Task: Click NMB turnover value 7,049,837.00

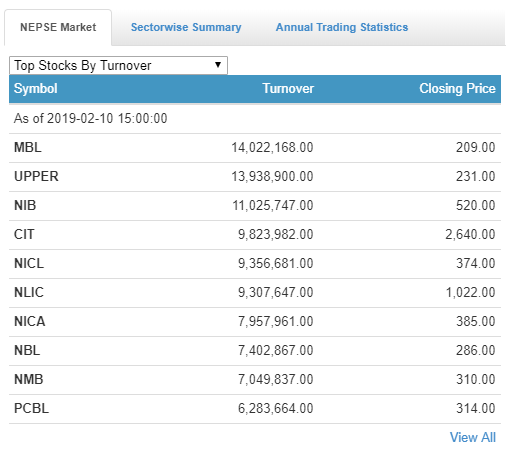Action: coord(276,379)
